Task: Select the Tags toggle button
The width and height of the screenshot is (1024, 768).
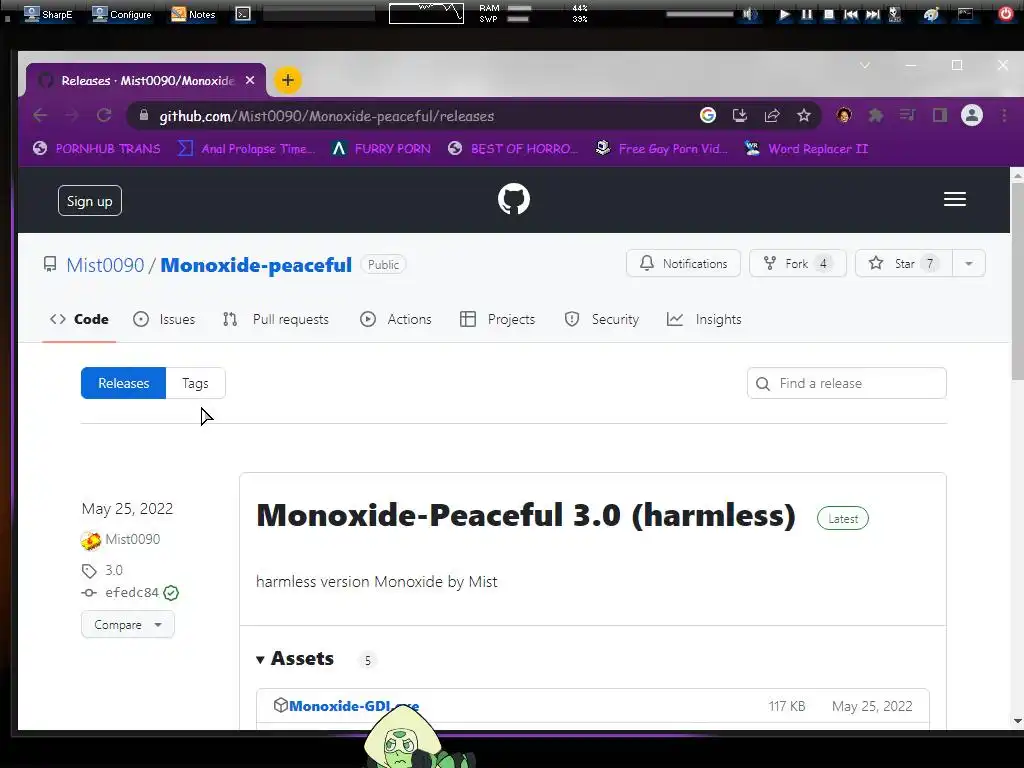Action: (195, 383)
